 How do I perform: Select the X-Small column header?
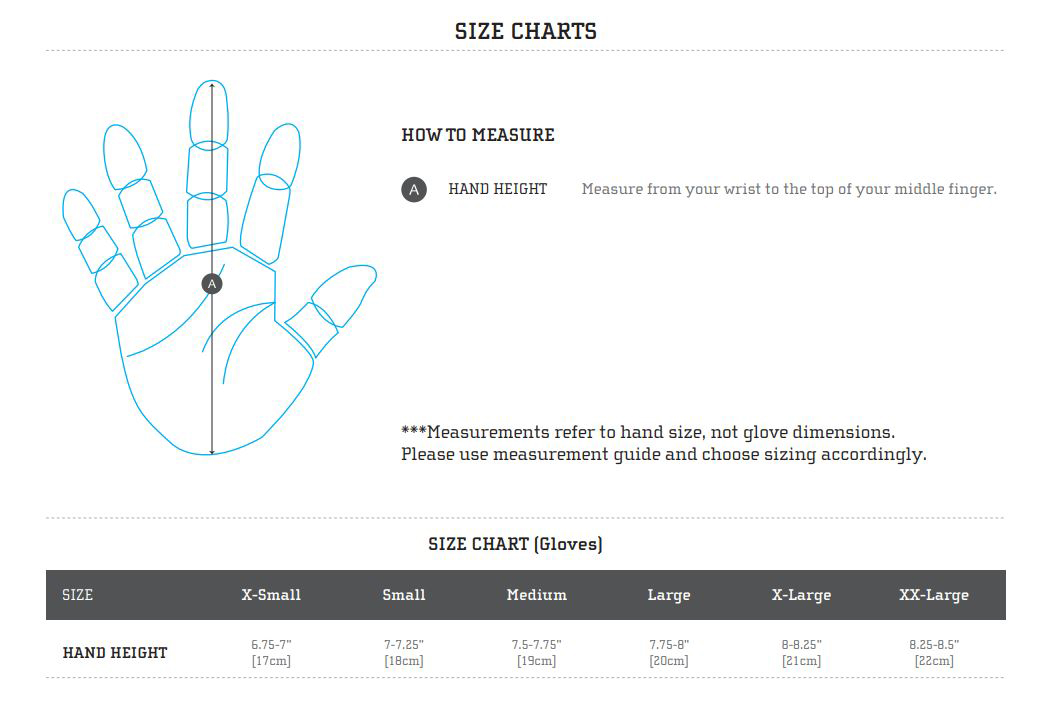[271, 595]
